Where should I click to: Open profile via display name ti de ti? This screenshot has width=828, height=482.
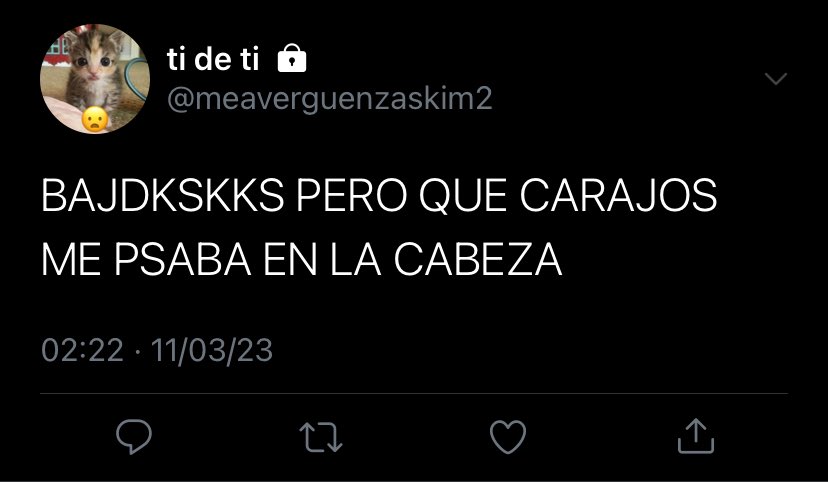[213, 59]
